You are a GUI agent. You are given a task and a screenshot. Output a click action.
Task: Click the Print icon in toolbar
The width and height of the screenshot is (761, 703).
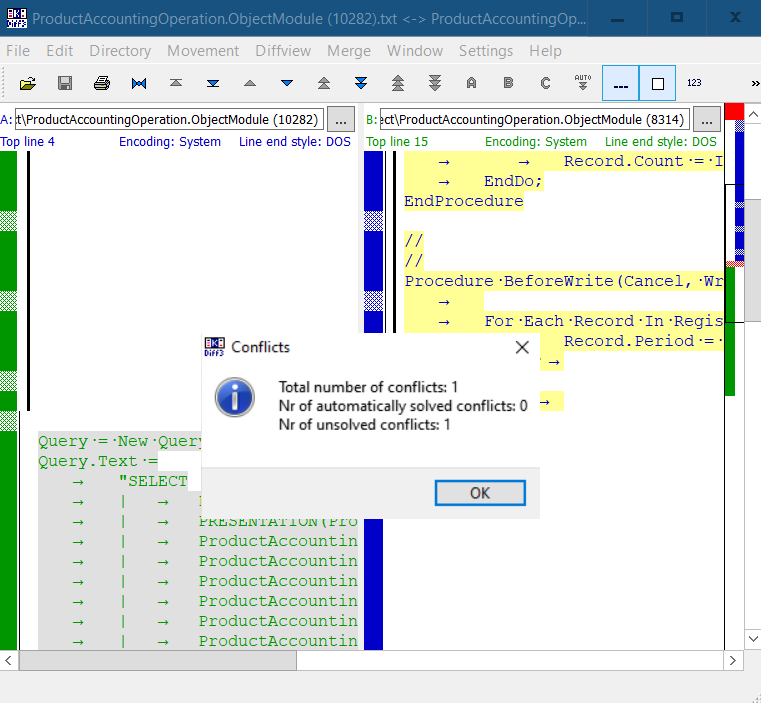pos(102,84)
